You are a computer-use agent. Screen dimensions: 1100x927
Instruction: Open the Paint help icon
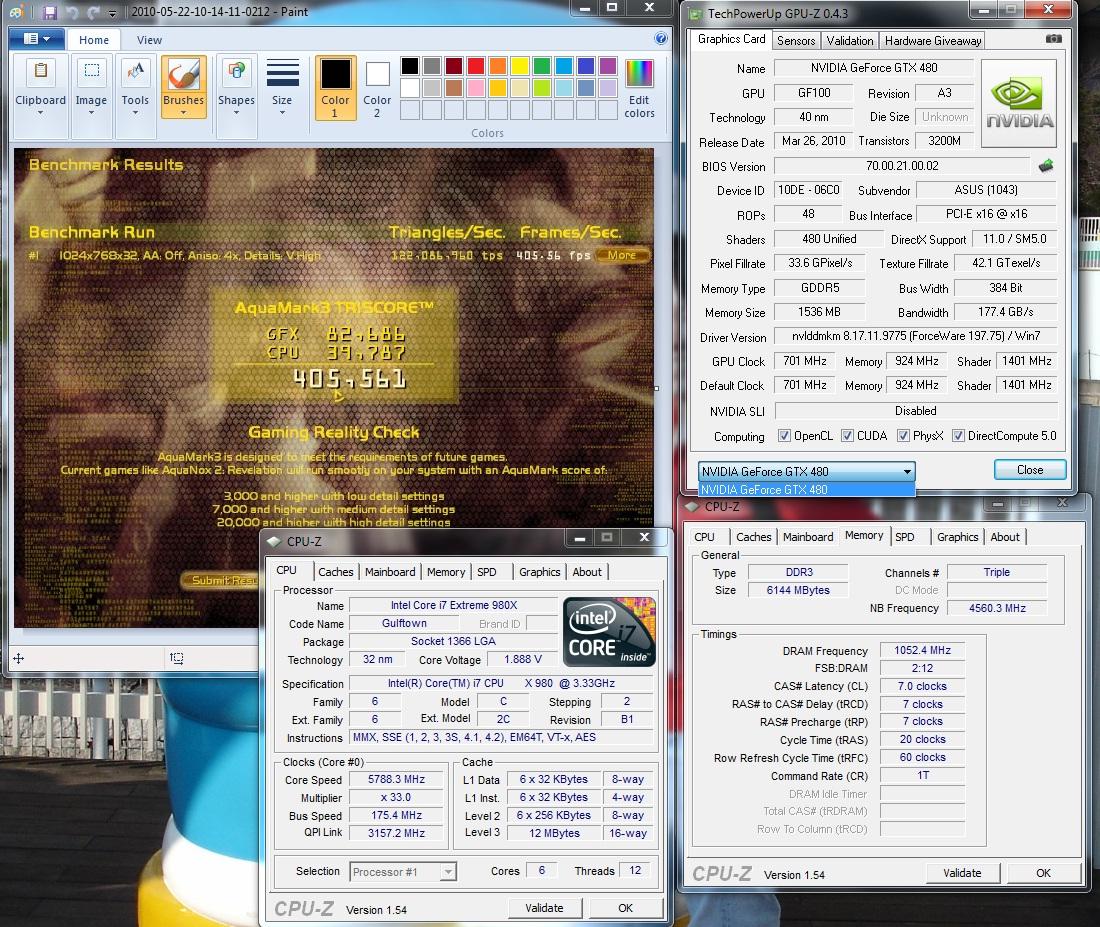660,39
